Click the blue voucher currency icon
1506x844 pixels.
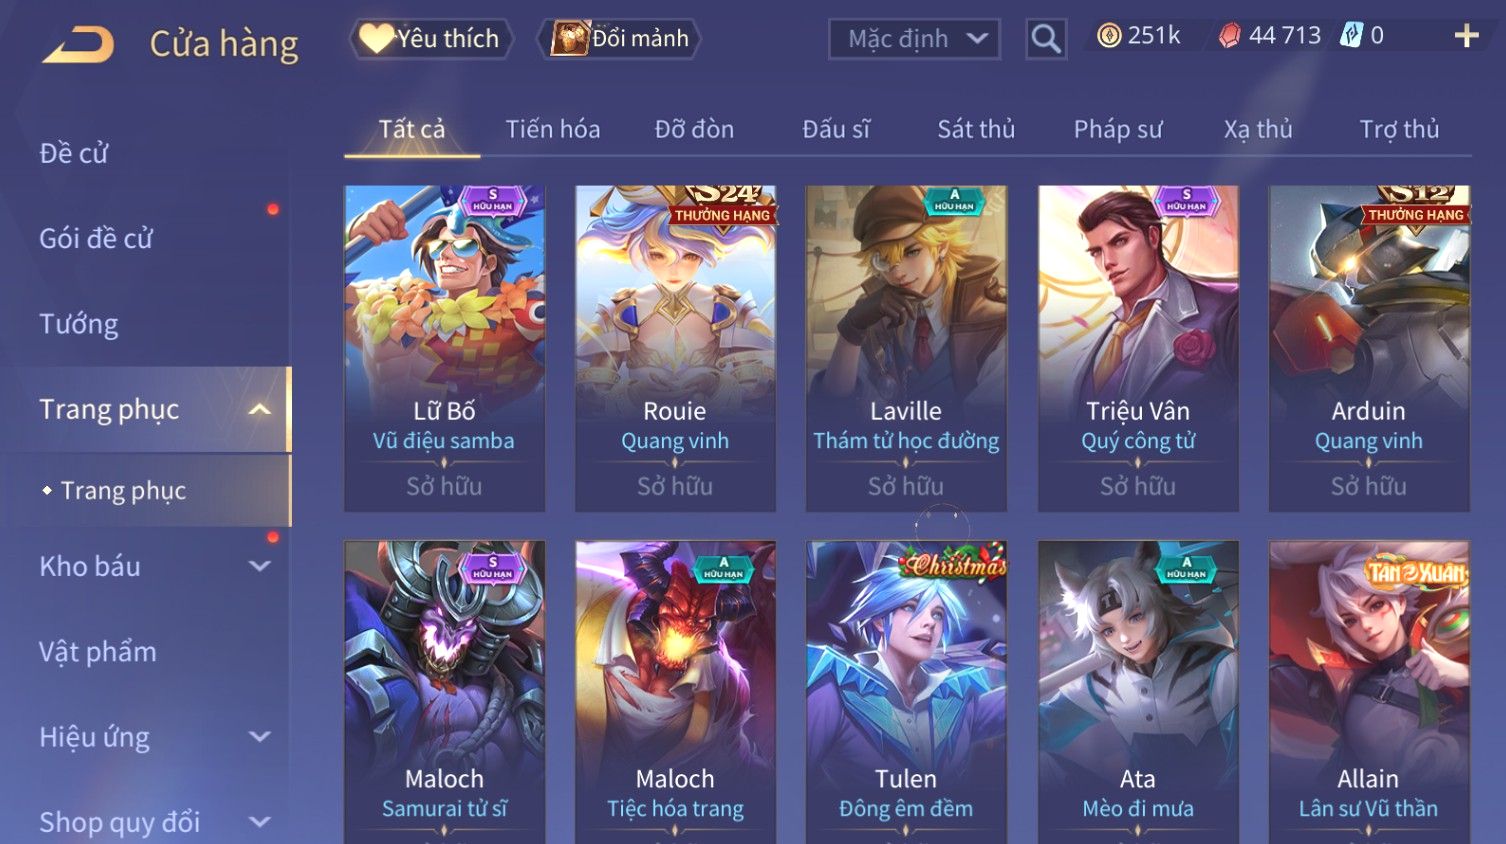pyautogui.click(x=1351, y=36)
